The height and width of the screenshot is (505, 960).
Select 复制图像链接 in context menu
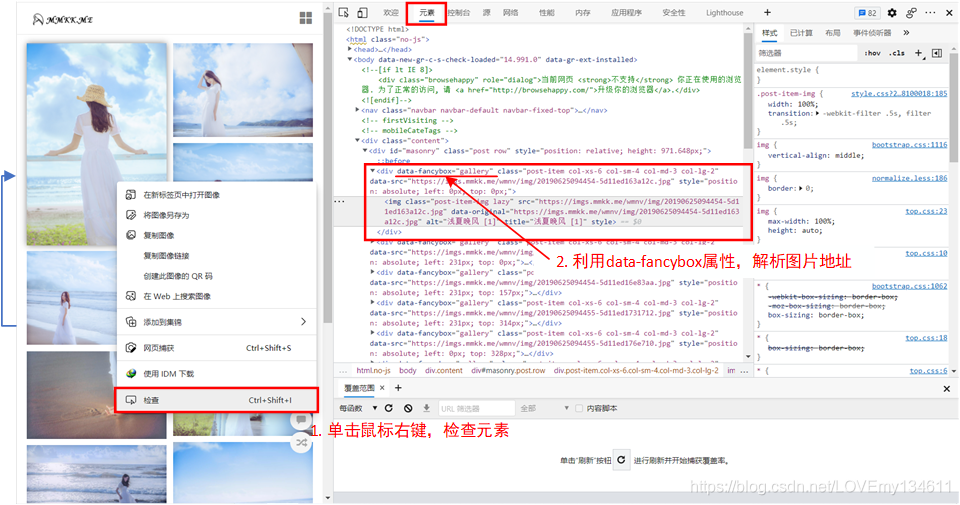217,255
